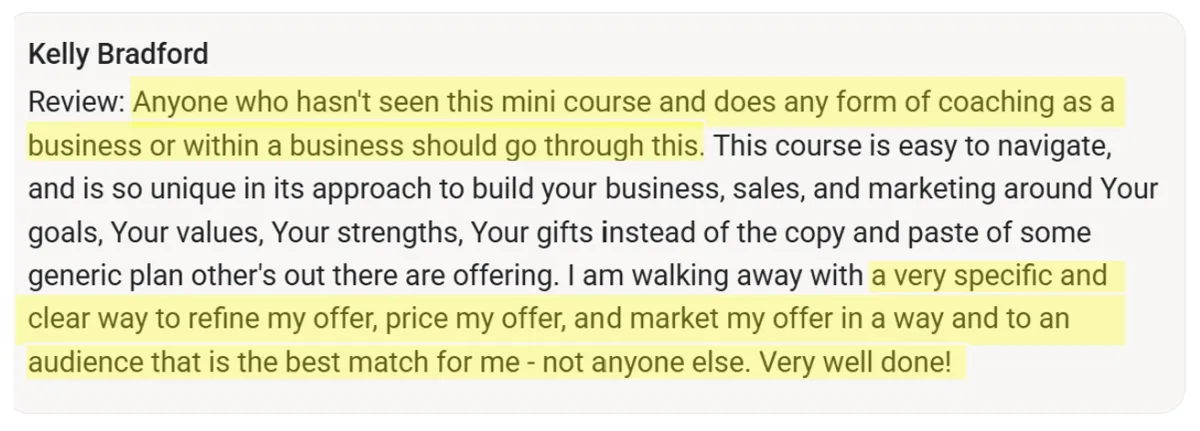1200x431 pixels.
Task: Click the text 'copy and paste of some'
Action: click(940, 233)
